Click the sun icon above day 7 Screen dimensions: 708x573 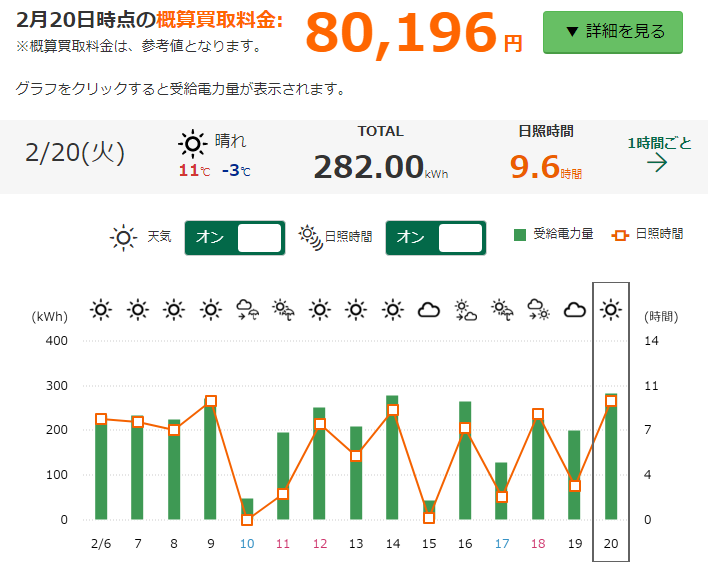coord(138,310)
